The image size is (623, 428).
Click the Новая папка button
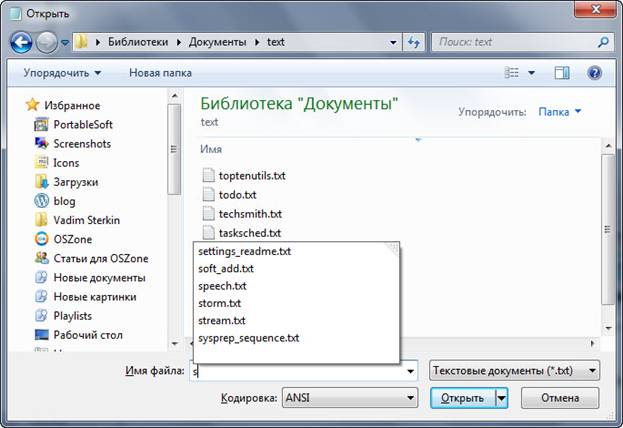tap(160, 73)
